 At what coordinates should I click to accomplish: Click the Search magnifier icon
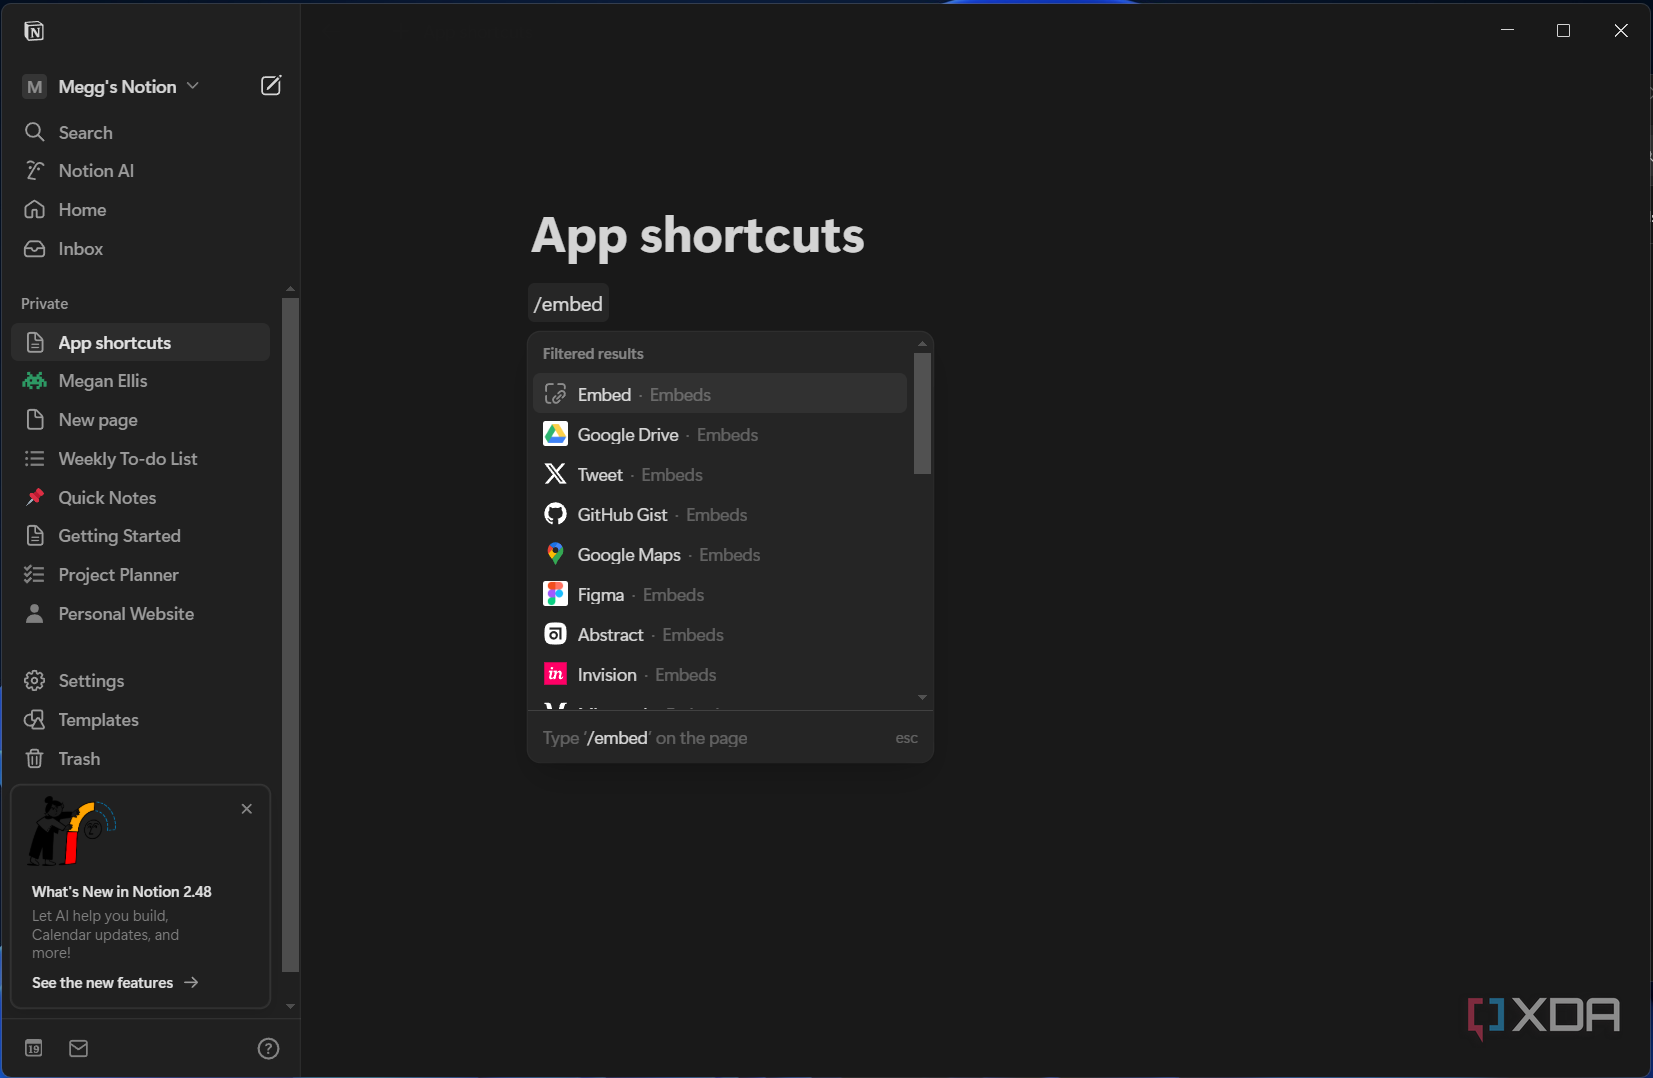click(35, 132)
